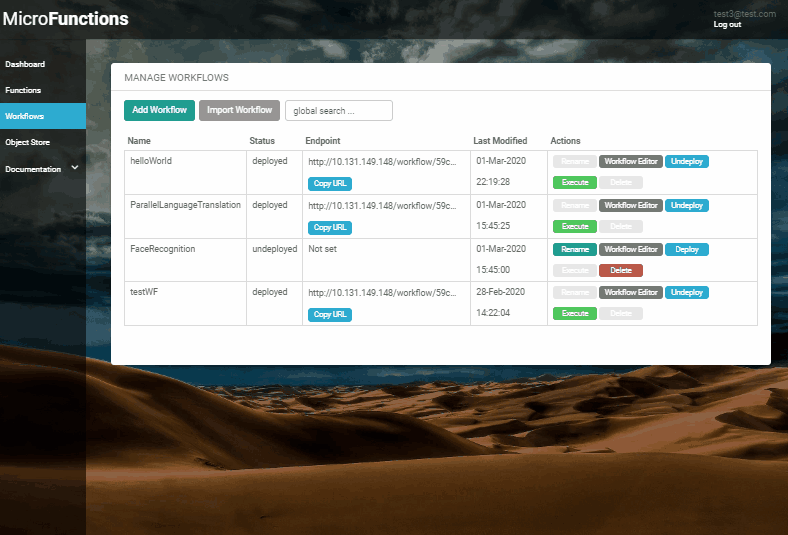Expand the Documentation menu chevron
The width and height of the screenshot is (788, 535).
(x=75, y=167)
